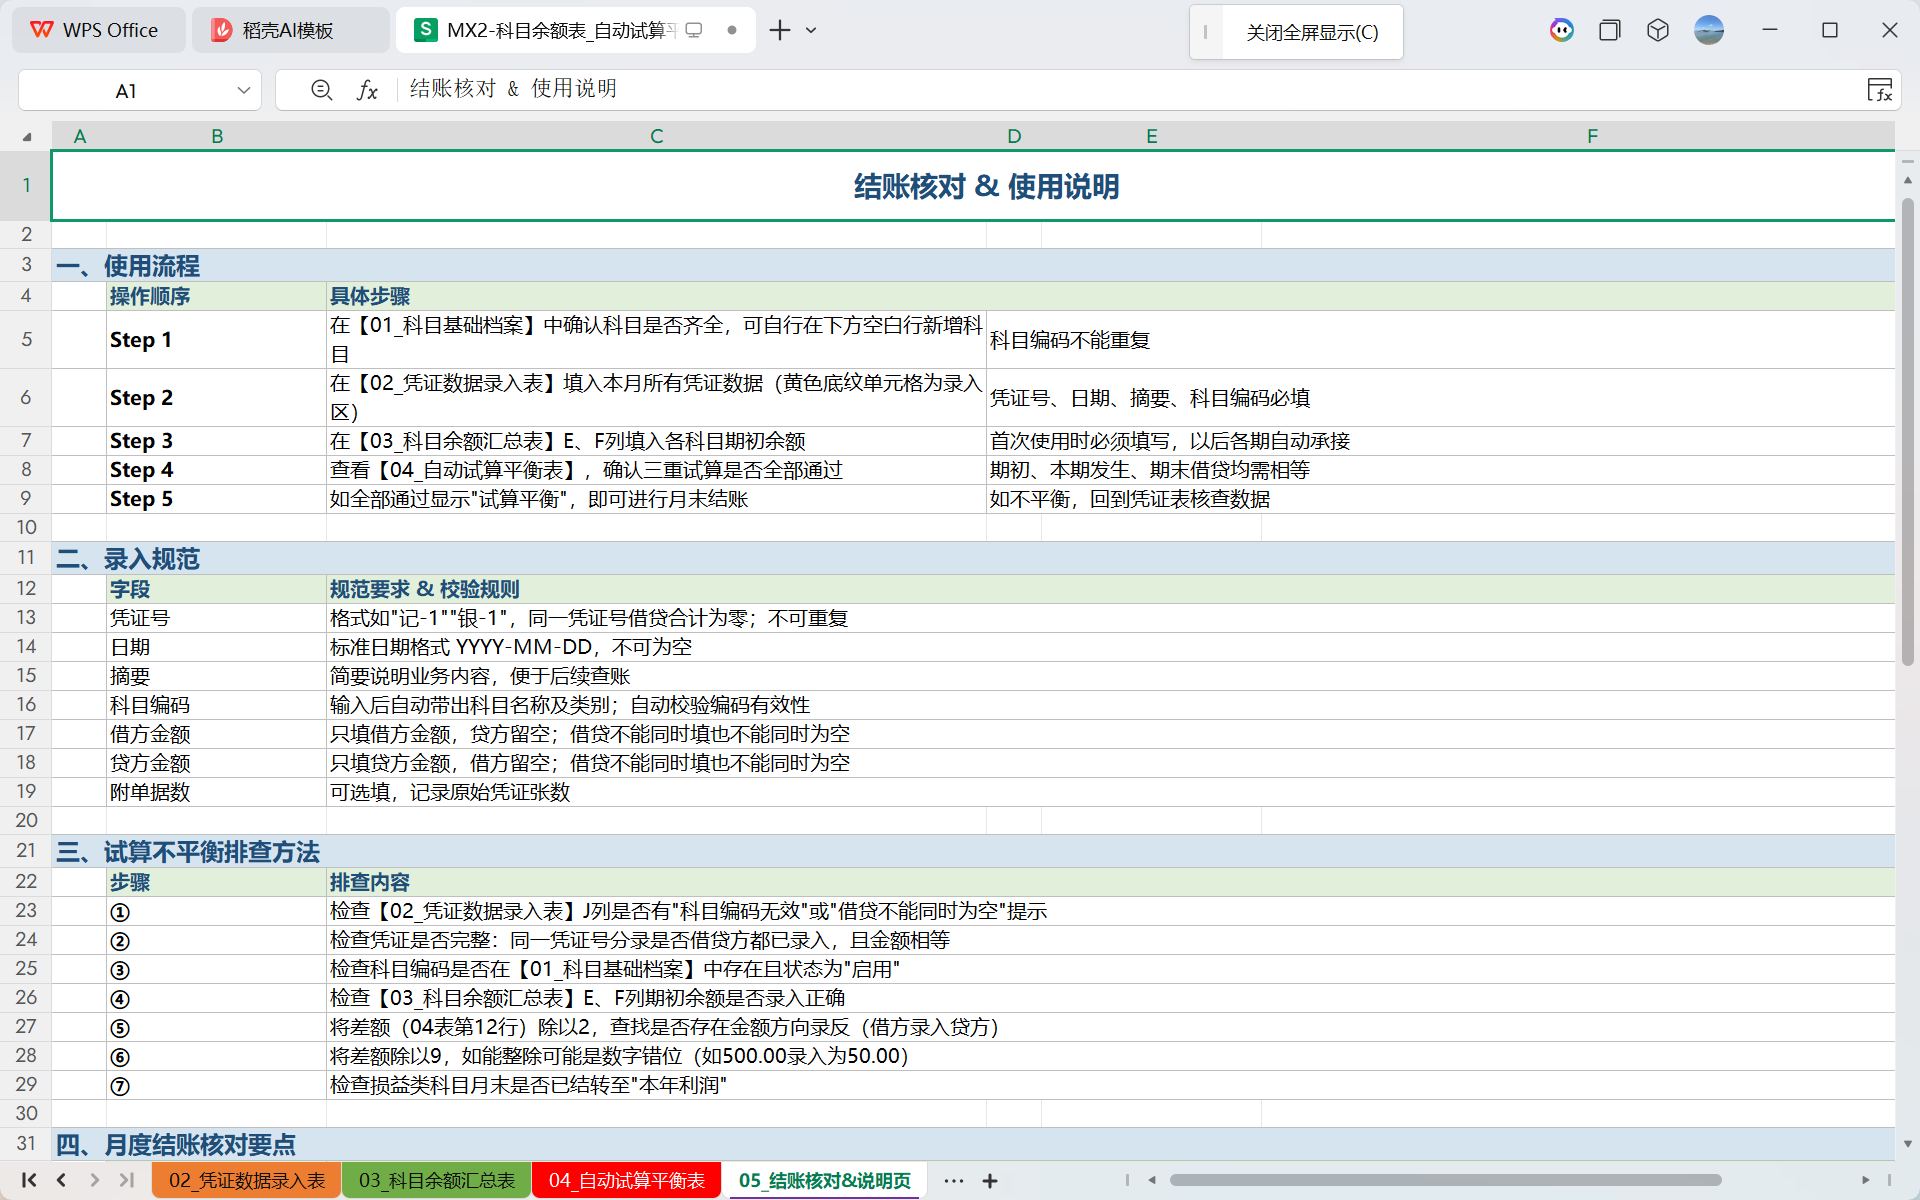Open the cube skin/app icon
1920x1200 pixels.
(x=1658, y=30)
